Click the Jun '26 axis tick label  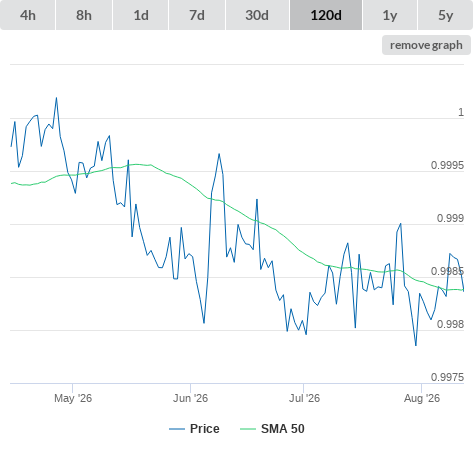pyautogui.click(x=190, y=398)
